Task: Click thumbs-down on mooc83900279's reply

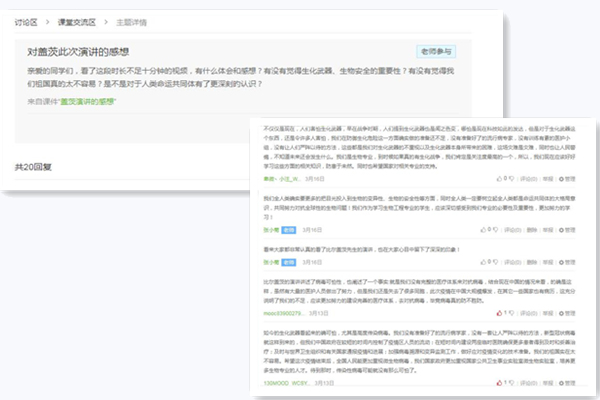Action: pos(503,311)
